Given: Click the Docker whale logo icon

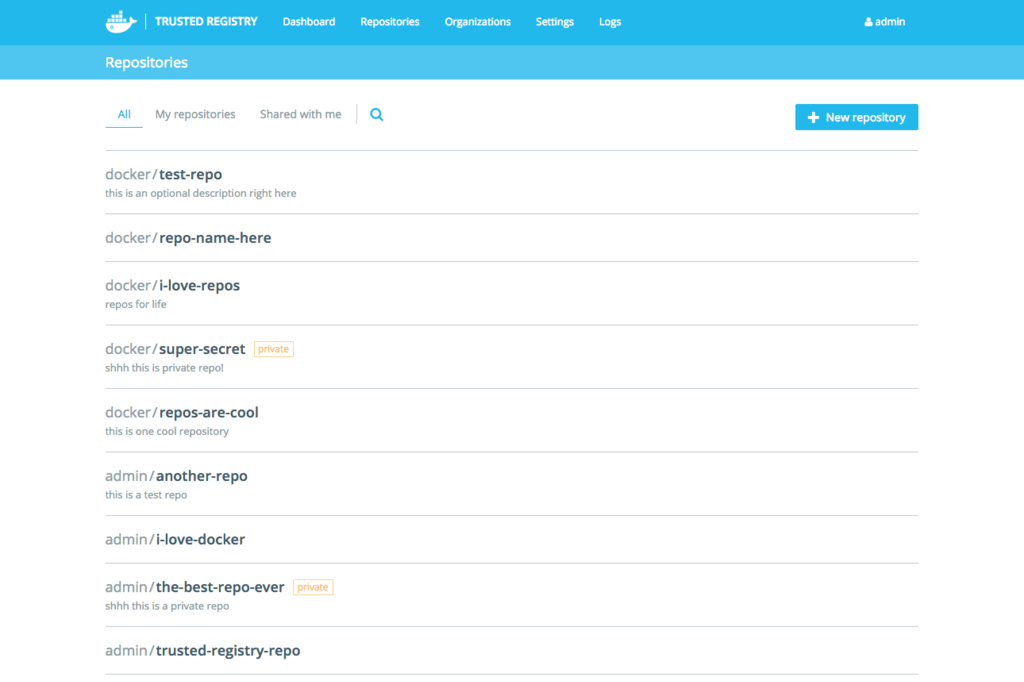Looking at the screenshot, I should pyautogui.click(x=121, y=21).
